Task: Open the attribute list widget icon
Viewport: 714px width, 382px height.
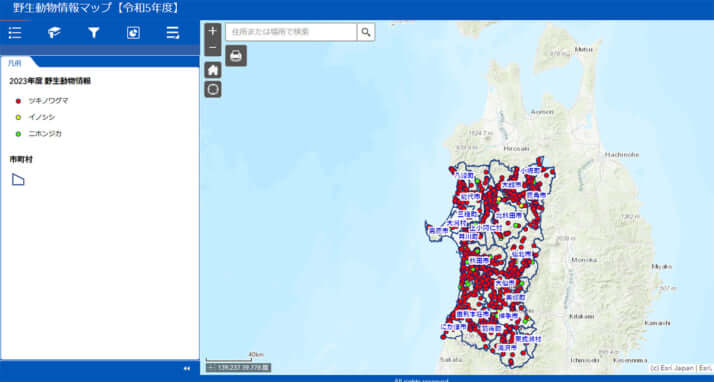Action: click(173, 33)
